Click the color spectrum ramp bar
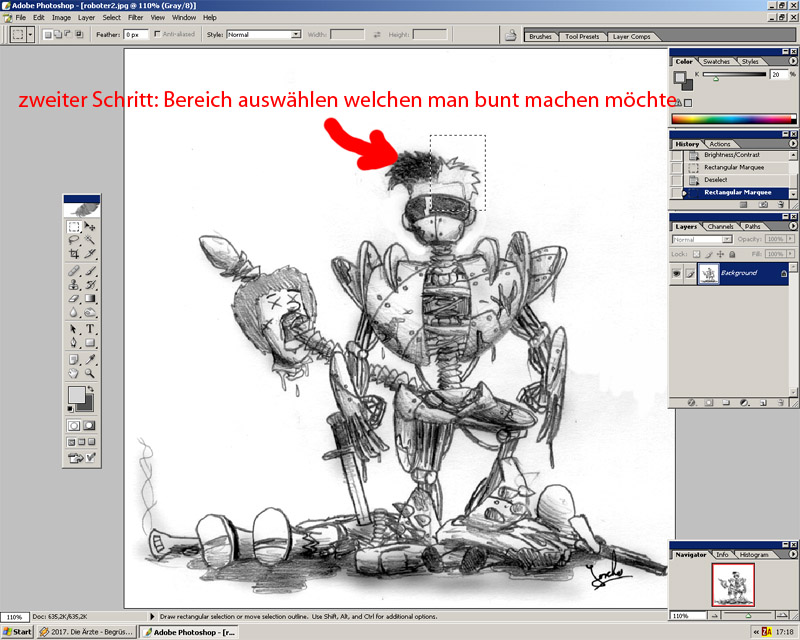Image resolution: width=800 pixels, height=640 pixels. [731, 119]
